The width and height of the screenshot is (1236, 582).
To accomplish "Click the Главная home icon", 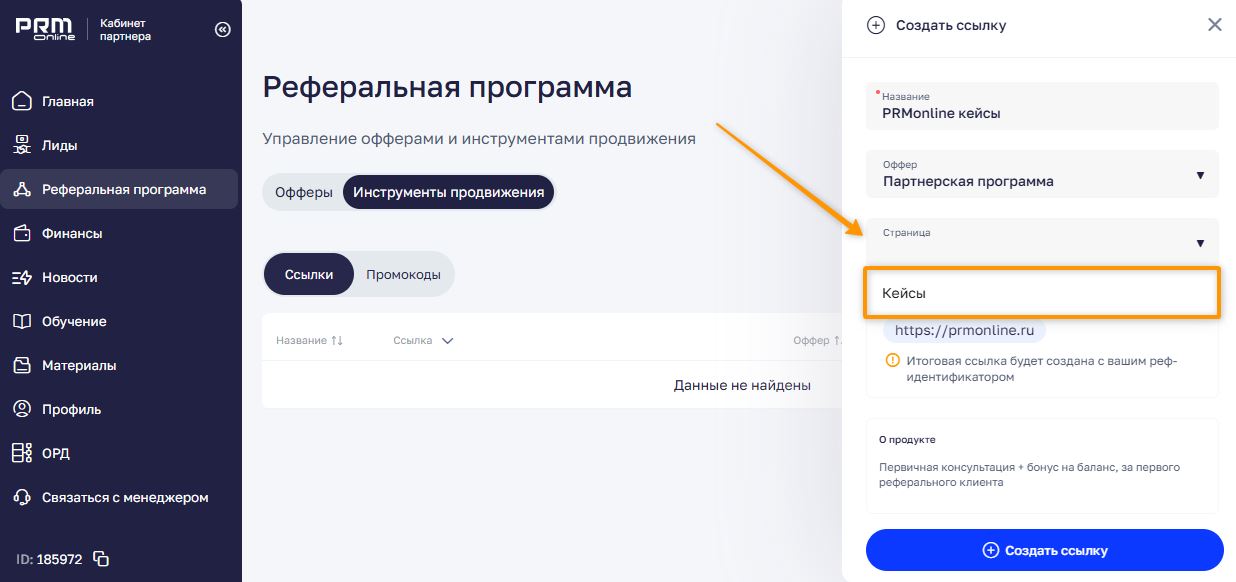I will pos(22,101).
